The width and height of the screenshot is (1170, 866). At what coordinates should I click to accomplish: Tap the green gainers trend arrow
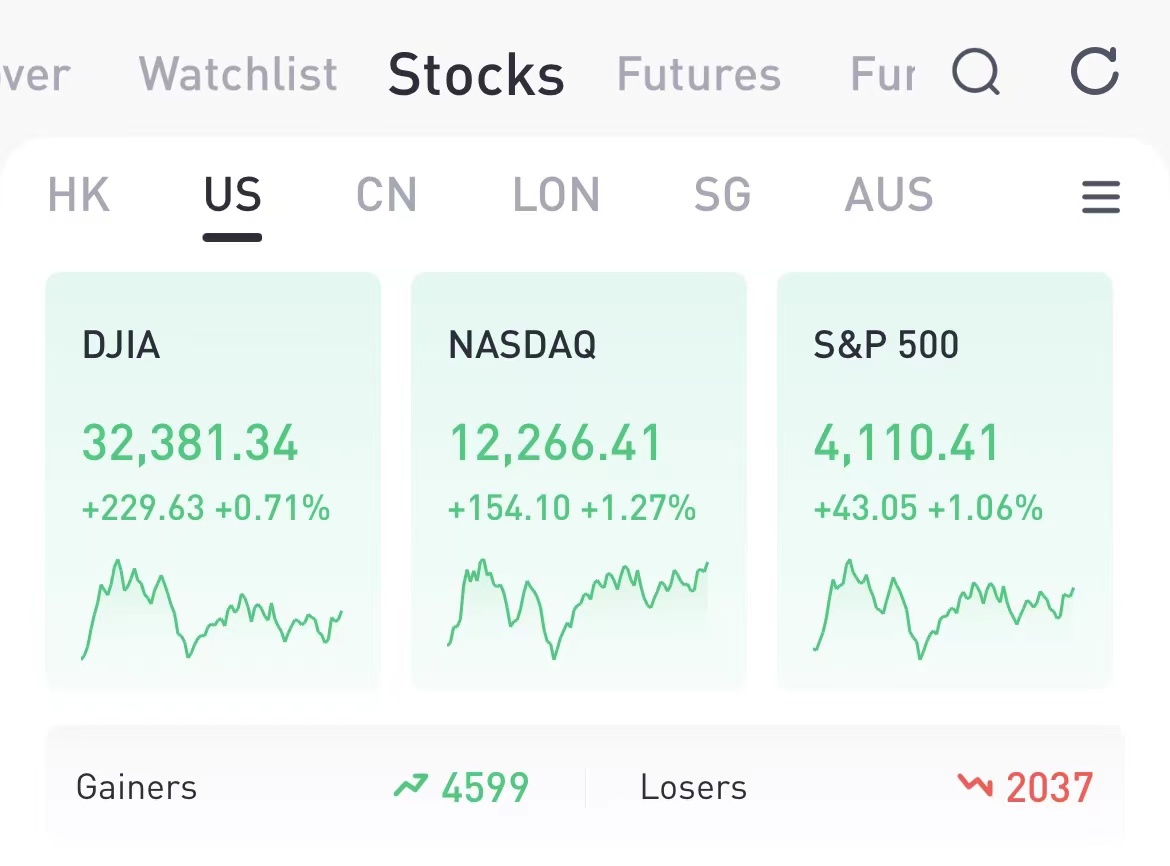[410, 785]
